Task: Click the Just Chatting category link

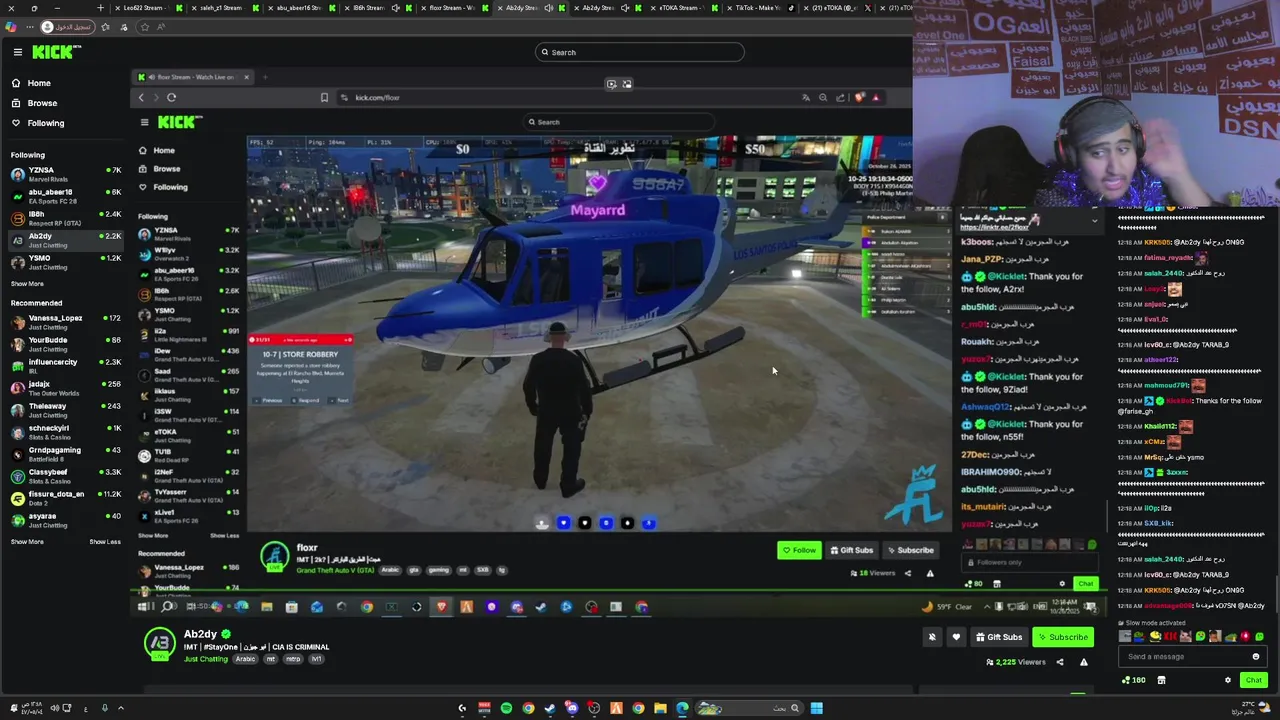Action: [x=206, y=659]
